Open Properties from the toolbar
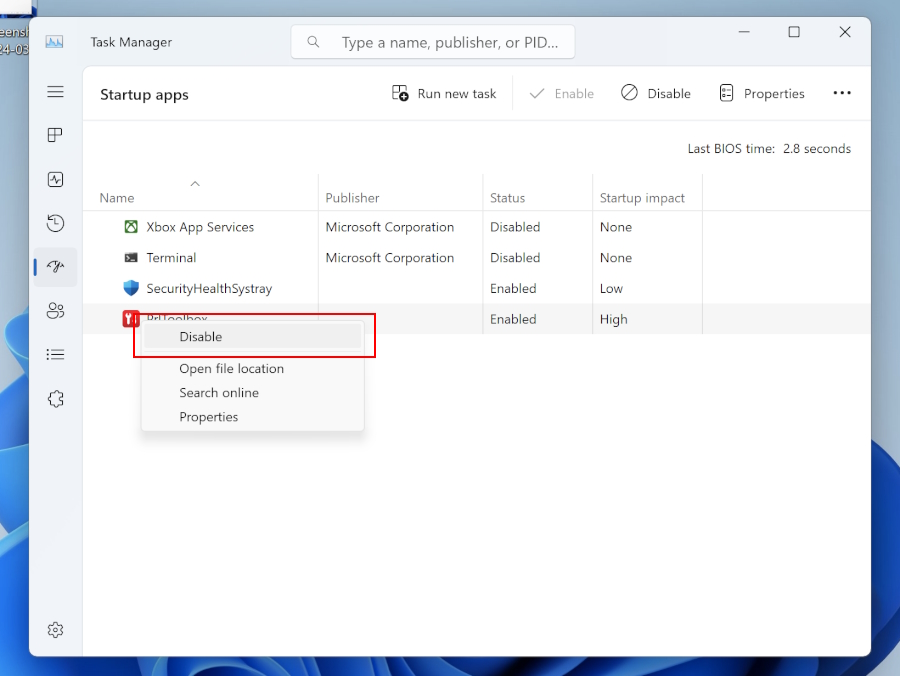 762,93
